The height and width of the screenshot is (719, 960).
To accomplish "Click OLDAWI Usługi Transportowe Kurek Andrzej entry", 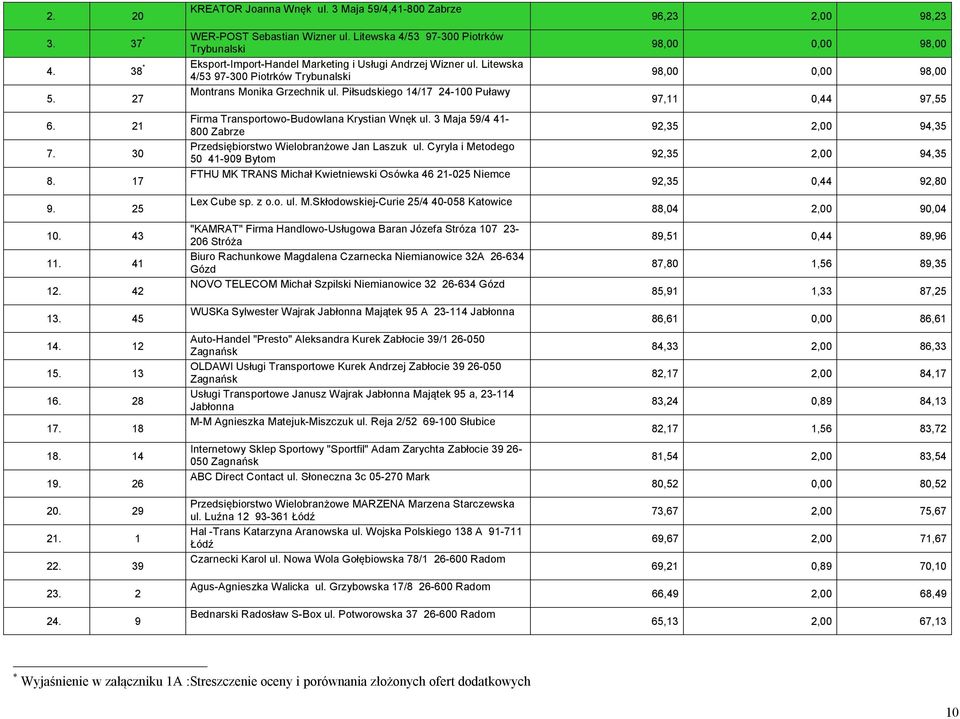I will (x=358, y=374).
